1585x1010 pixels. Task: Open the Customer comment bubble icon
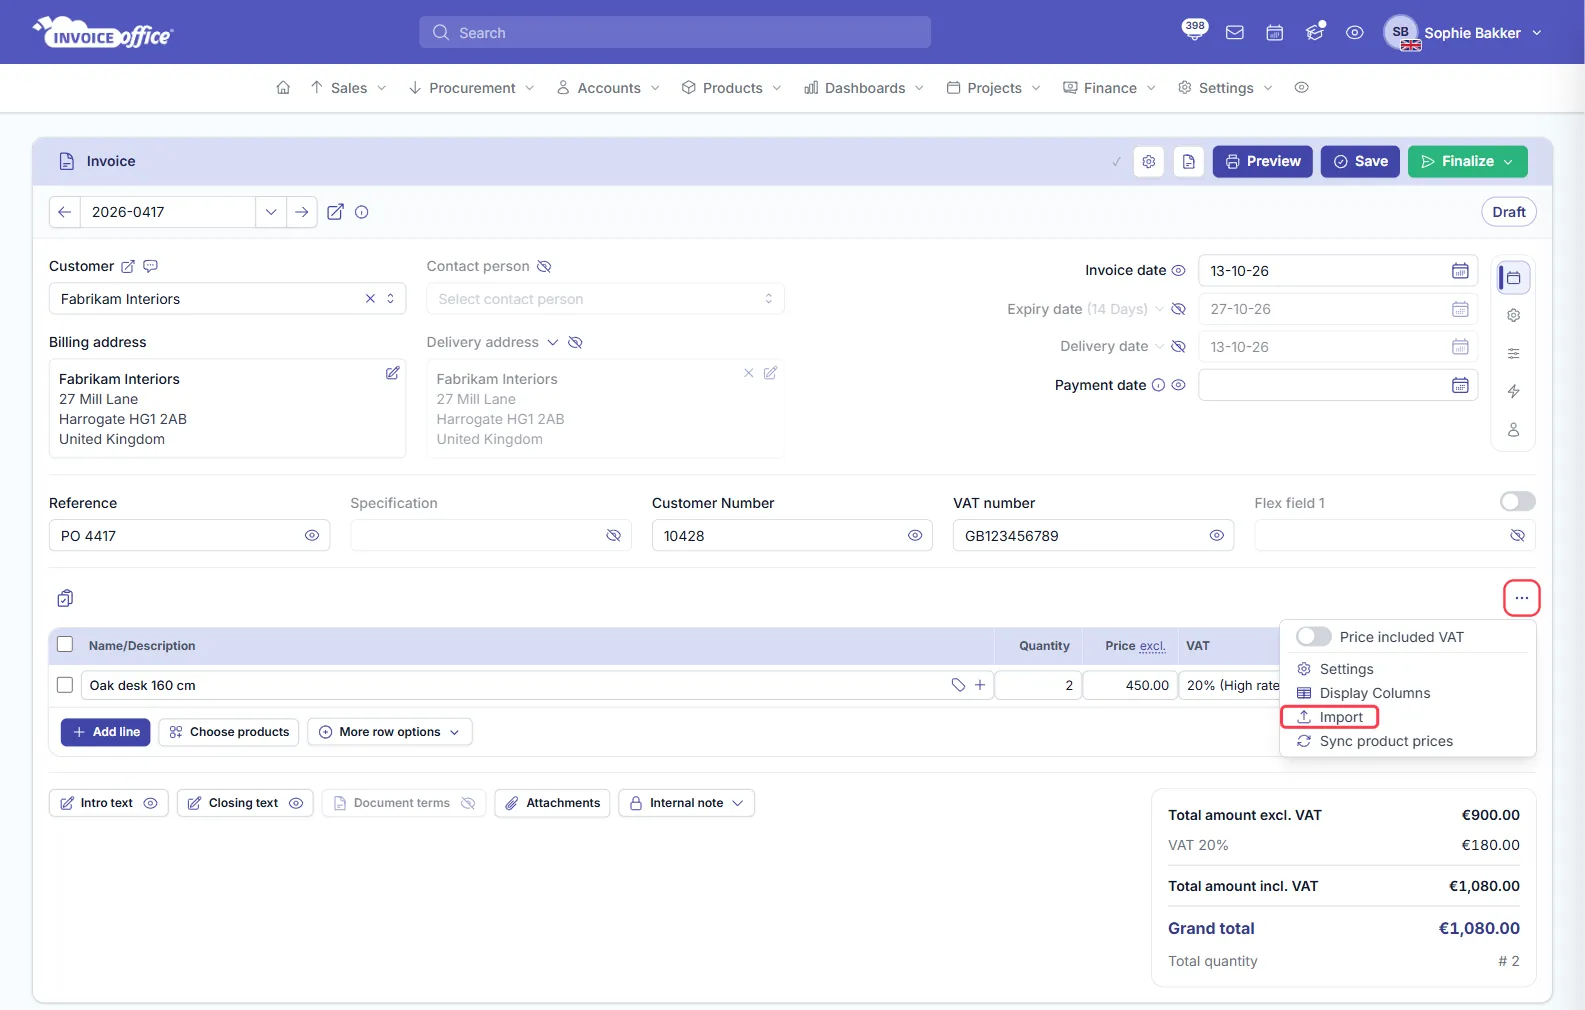[151, 266]
